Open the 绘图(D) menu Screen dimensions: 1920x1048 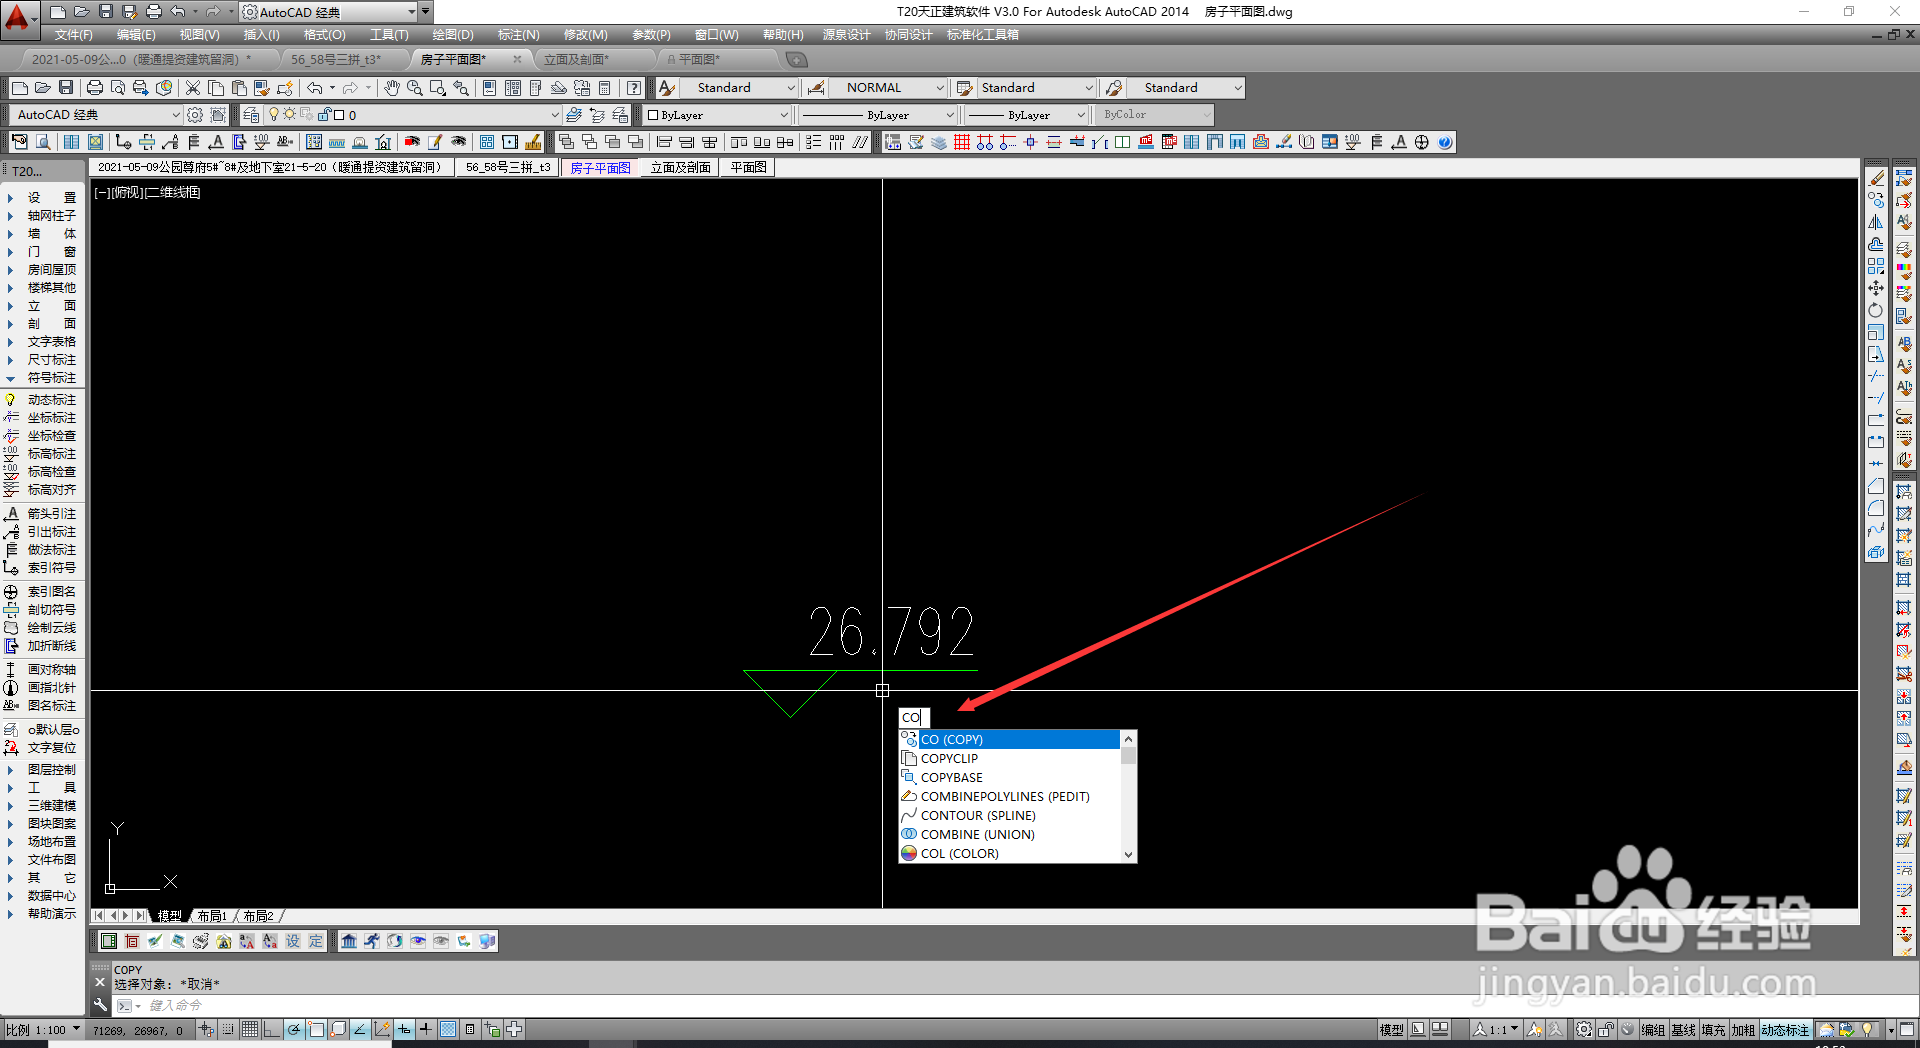point(453,35)
